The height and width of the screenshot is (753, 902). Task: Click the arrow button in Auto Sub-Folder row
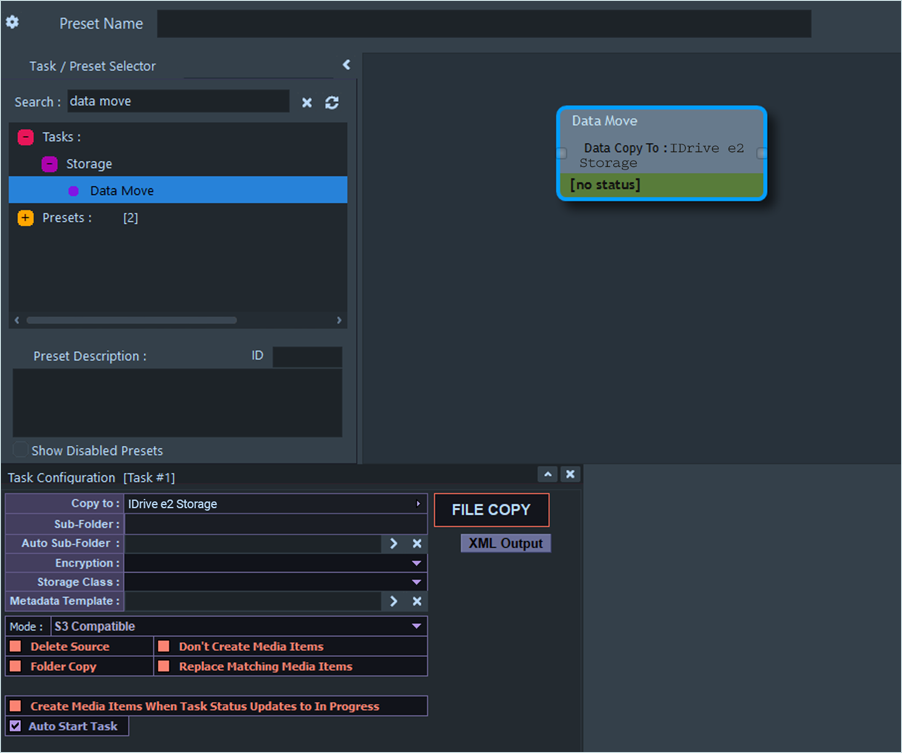coord(393,543)
